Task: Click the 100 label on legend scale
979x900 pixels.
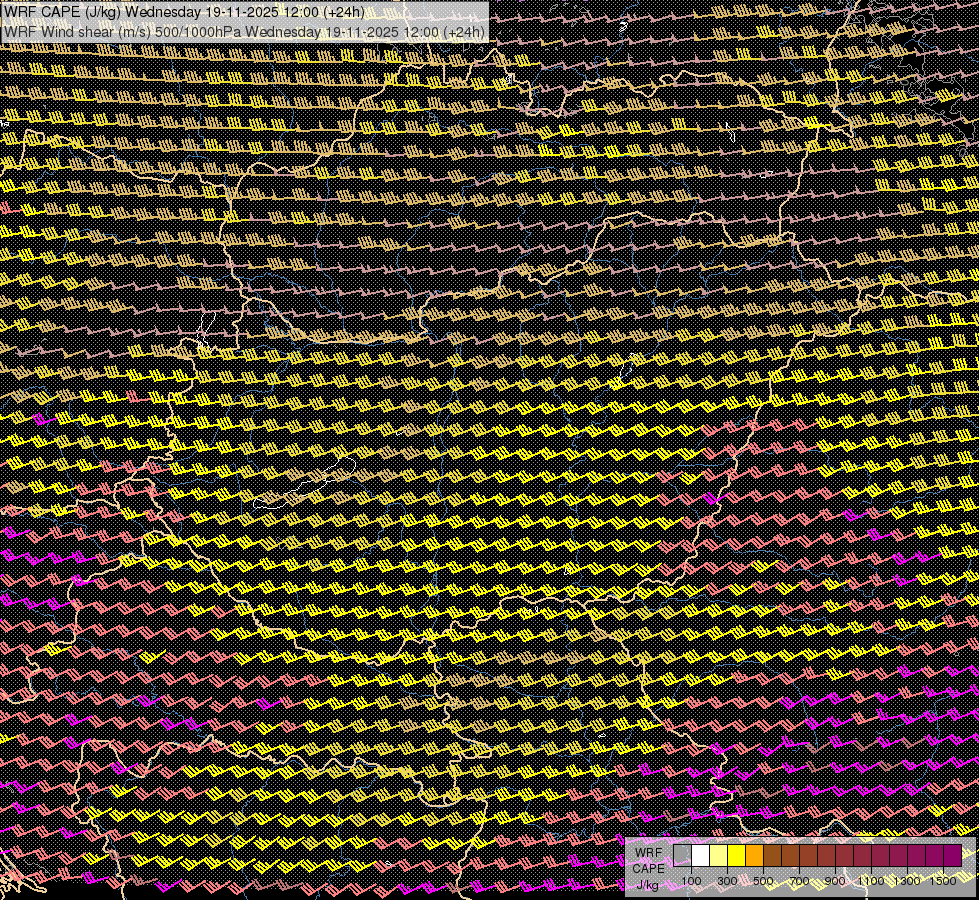Action: pyautogui.click(x=691, y=881)
